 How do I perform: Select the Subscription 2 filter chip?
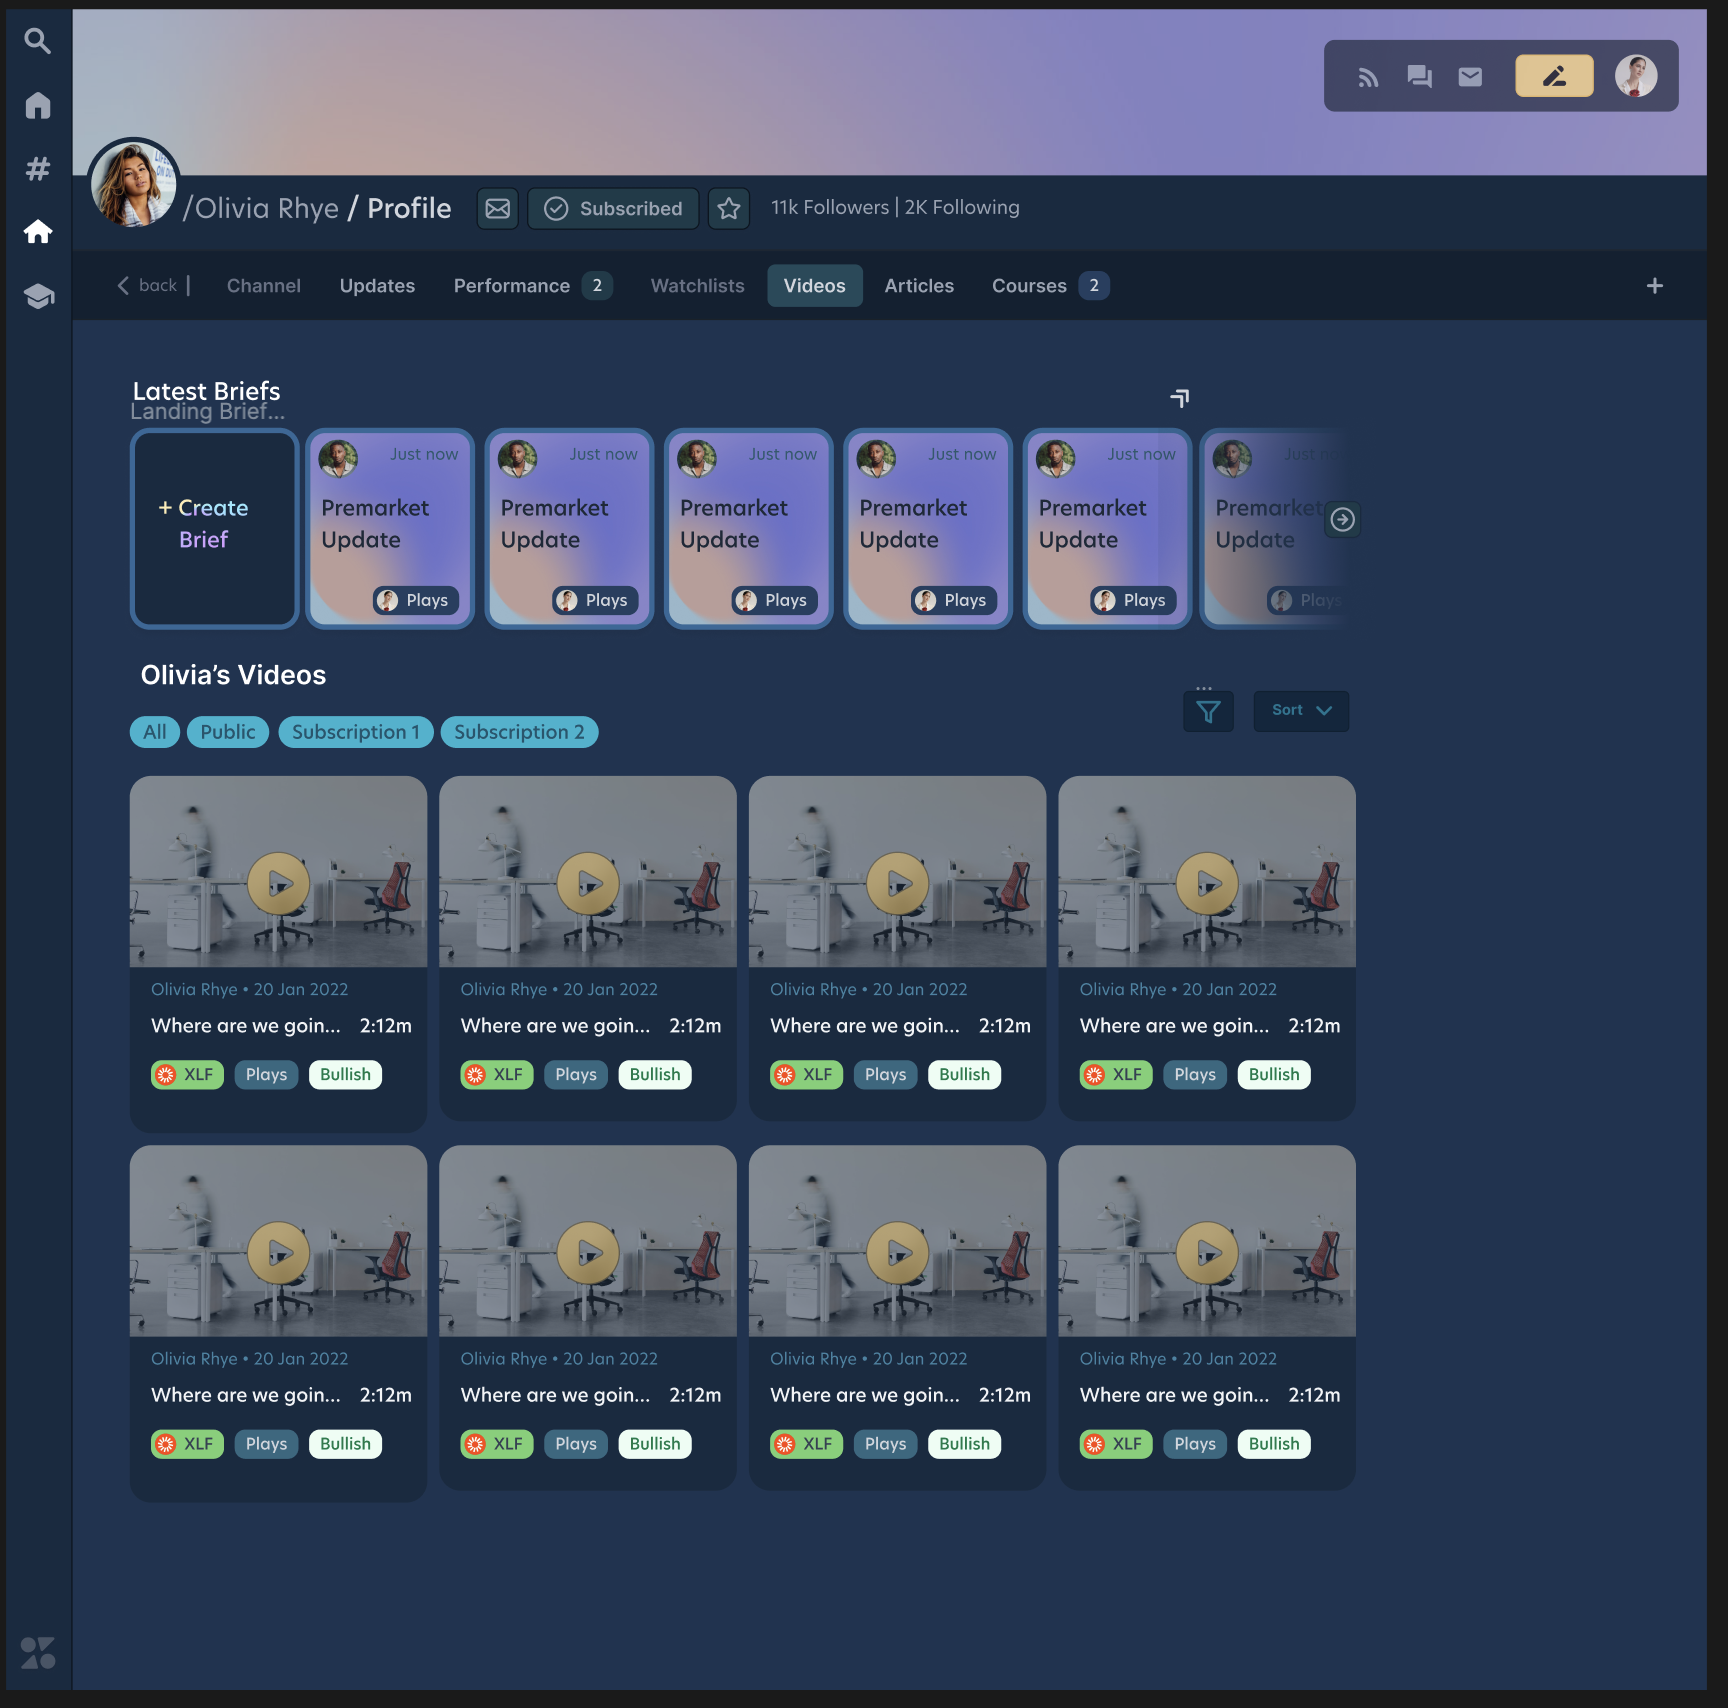(520, 732)
